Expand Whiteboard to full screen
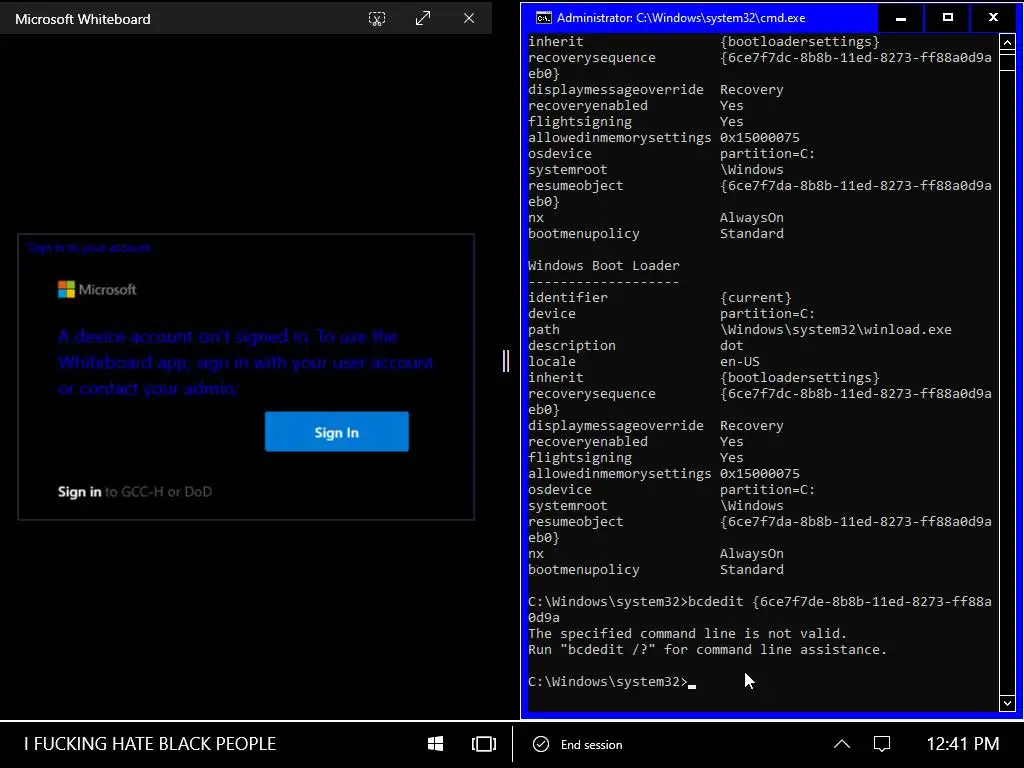 423,18
